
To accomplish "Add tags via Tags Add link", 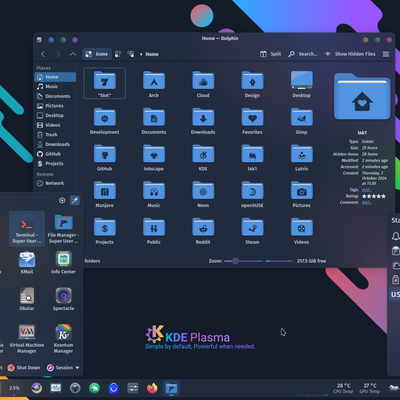I will (367, 190).
